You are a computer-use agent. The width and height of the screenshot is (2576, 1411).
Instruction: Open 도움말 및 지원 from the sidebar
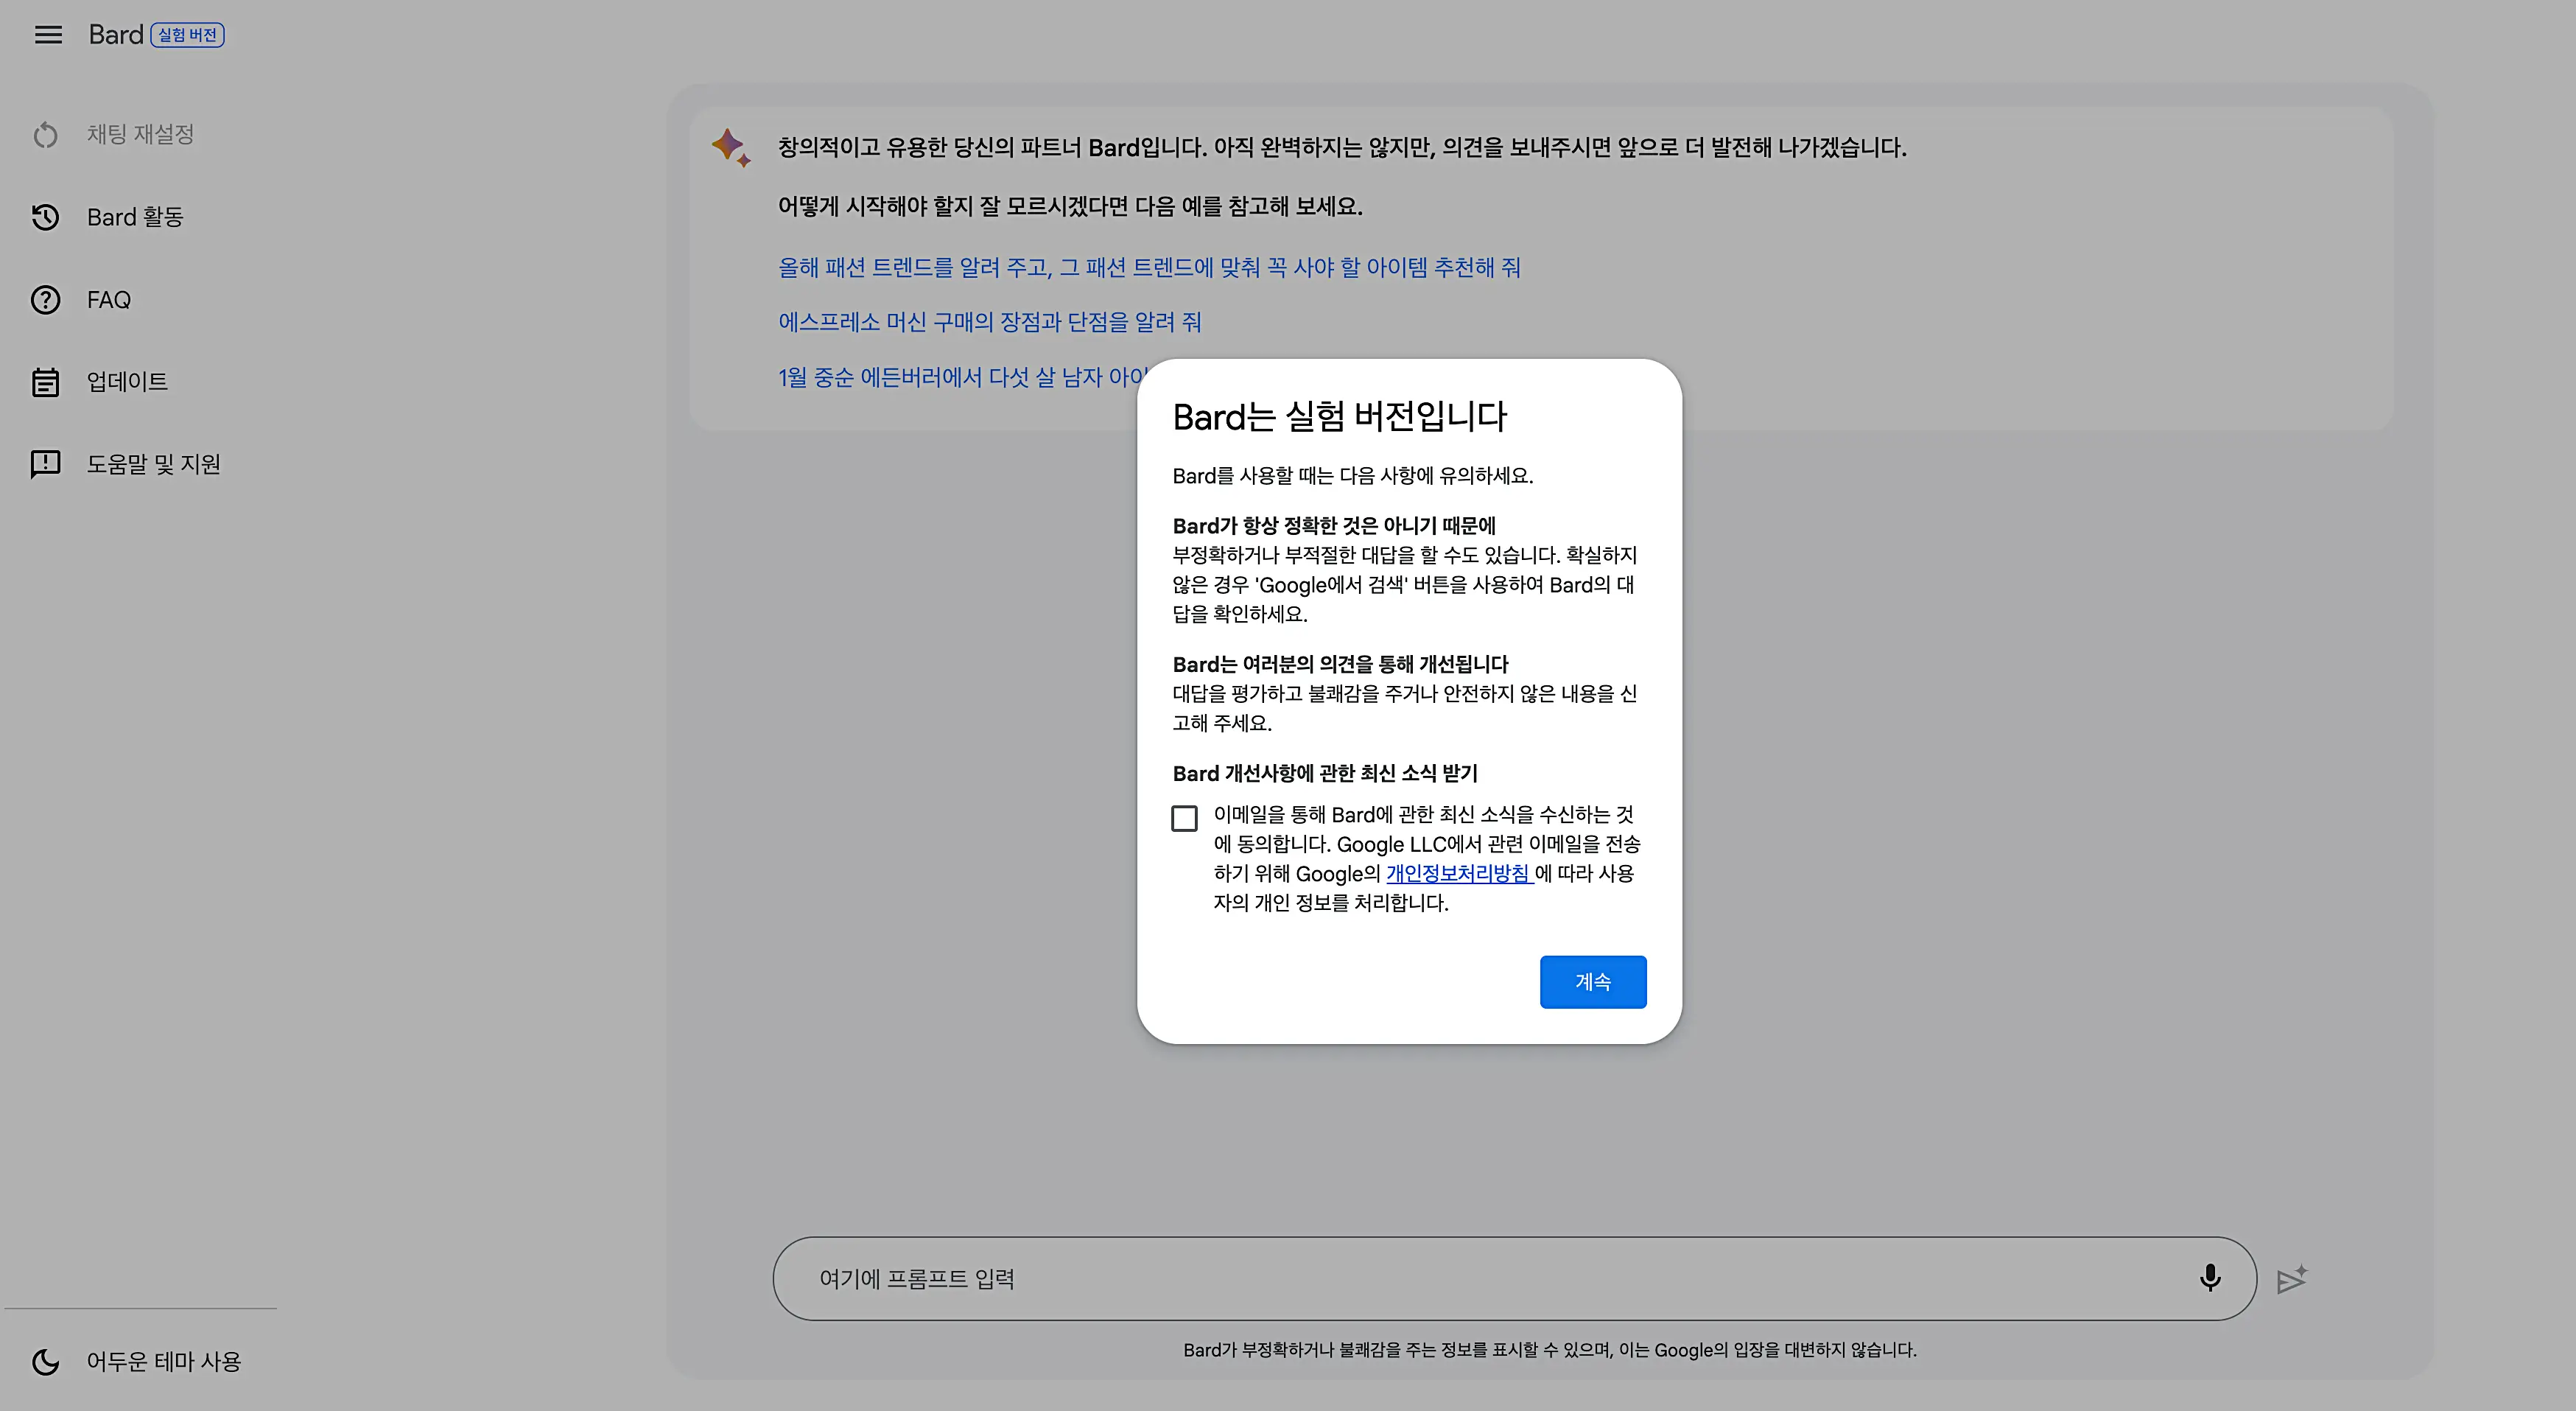point(153,464)
